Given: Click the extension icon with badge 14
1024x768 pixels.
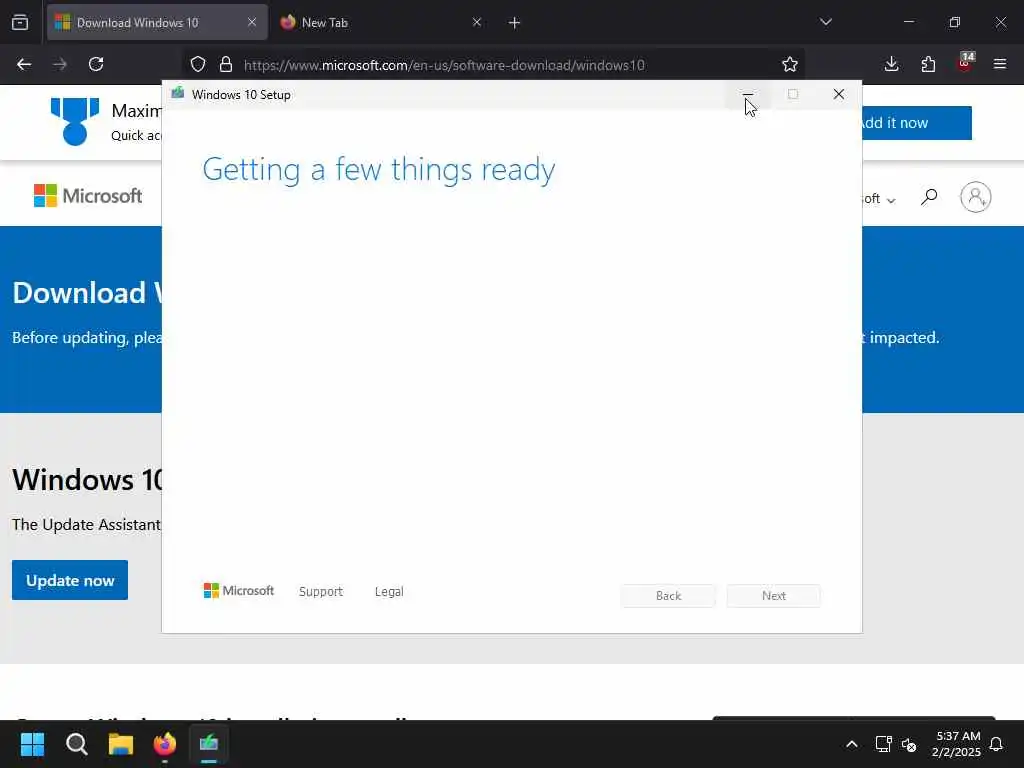Looking at the screenshot, I should [965, 63].
